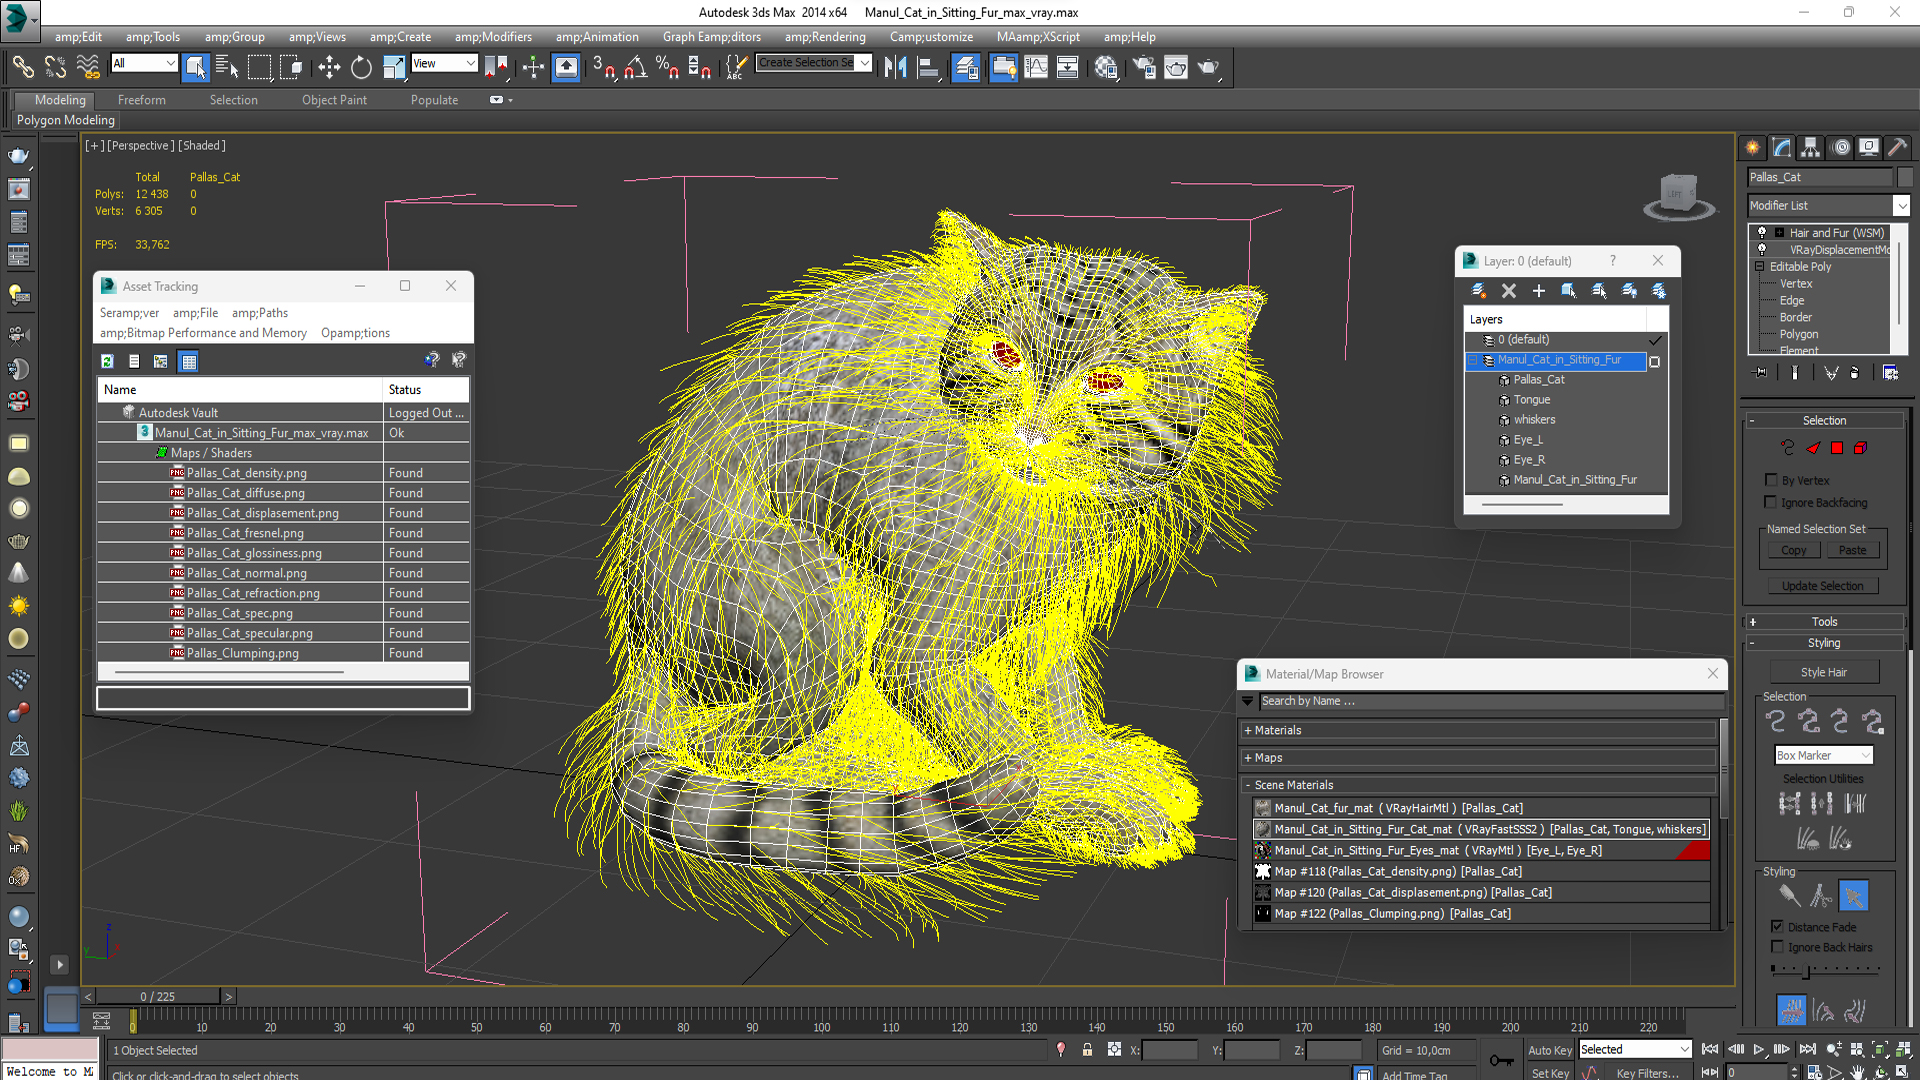The width and height of the screenshot is (1920, 1080).
Task: Click the Pin Stack icon
Action: tap(1761, 372)
